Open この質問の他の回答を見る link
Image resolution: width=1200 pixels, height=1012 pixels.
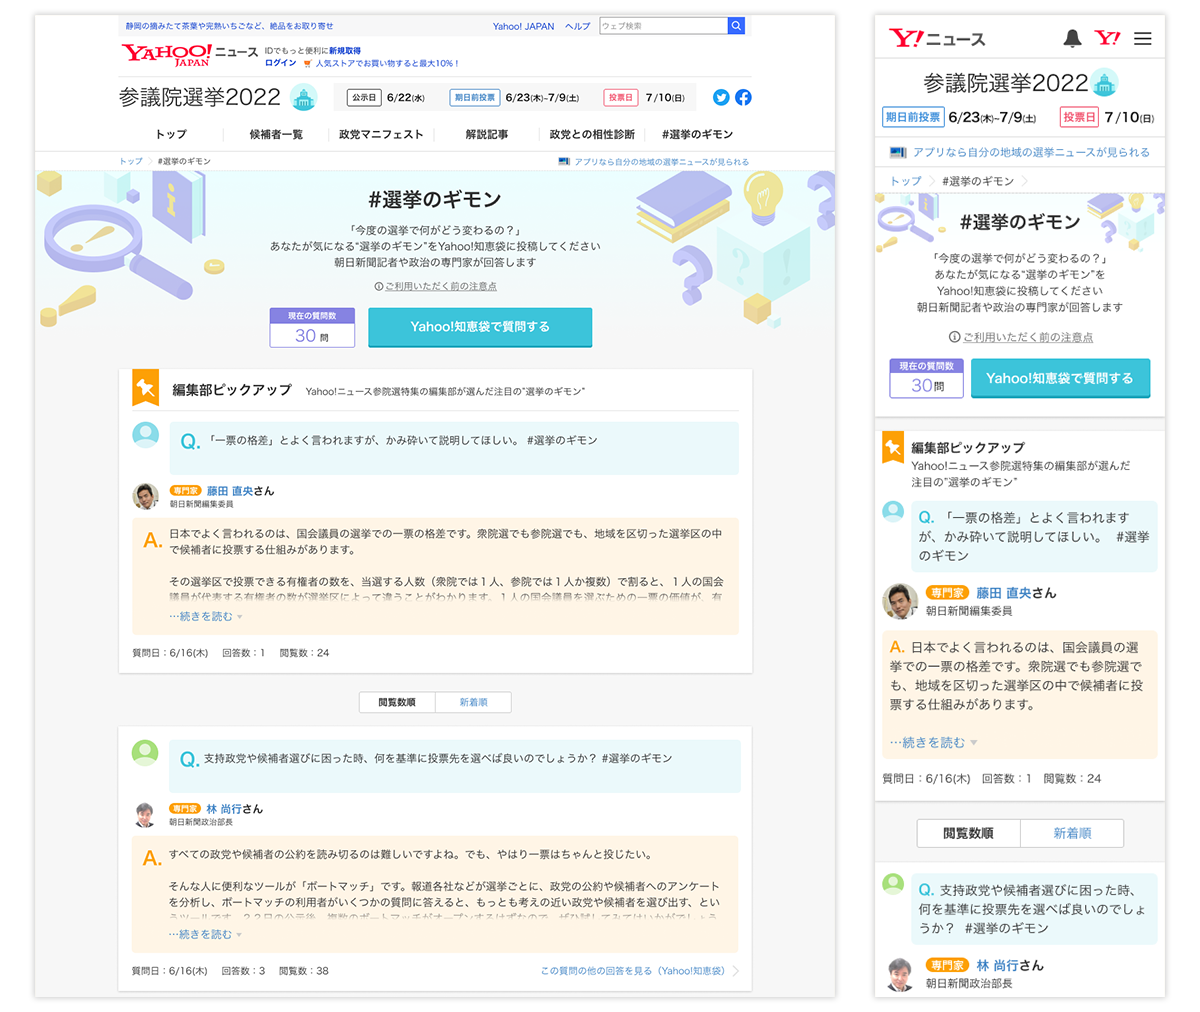pyautogui.click(x=632, y=971)
